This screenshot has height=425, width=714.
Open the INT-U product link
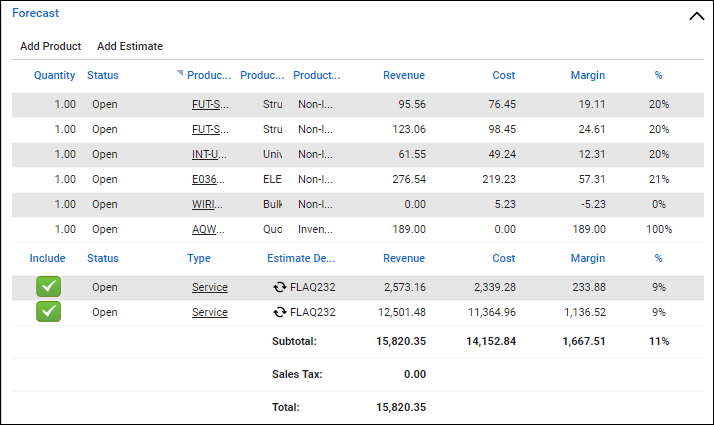click(205, 154)
